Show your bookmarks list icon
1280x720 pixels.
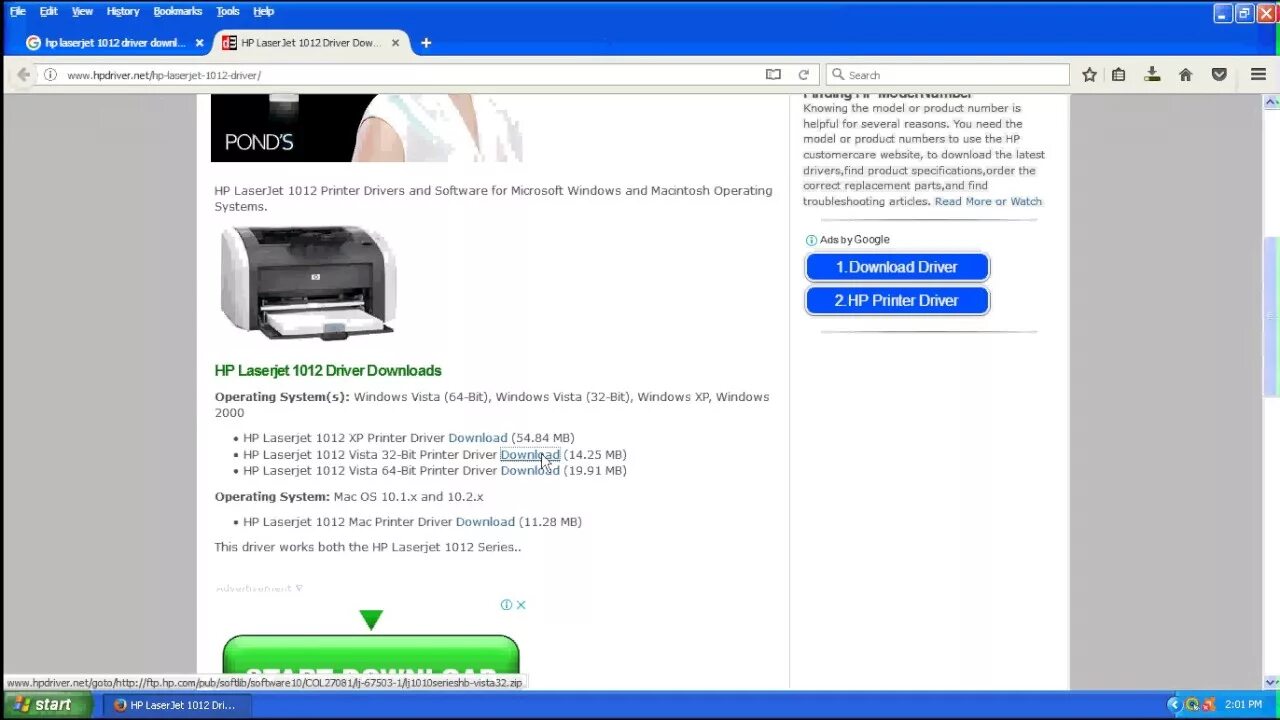coord(1119,75)
